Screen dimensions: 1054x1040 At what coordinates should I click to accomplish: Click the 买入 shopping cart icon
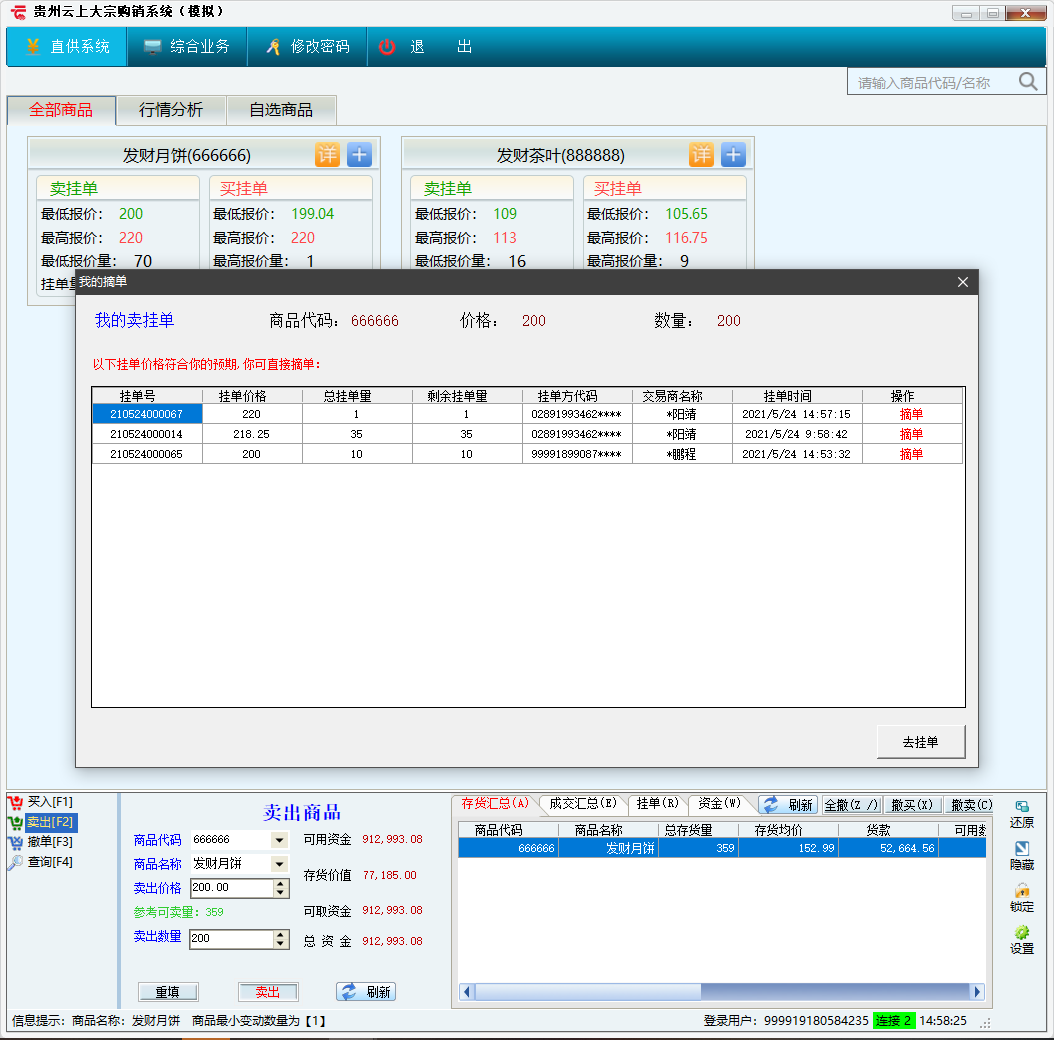click(15, 803)
